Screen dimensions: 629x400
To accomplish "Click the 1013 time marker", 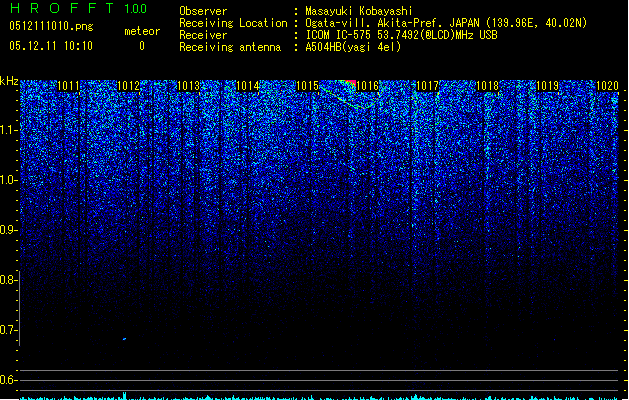I will coord(188,86).
